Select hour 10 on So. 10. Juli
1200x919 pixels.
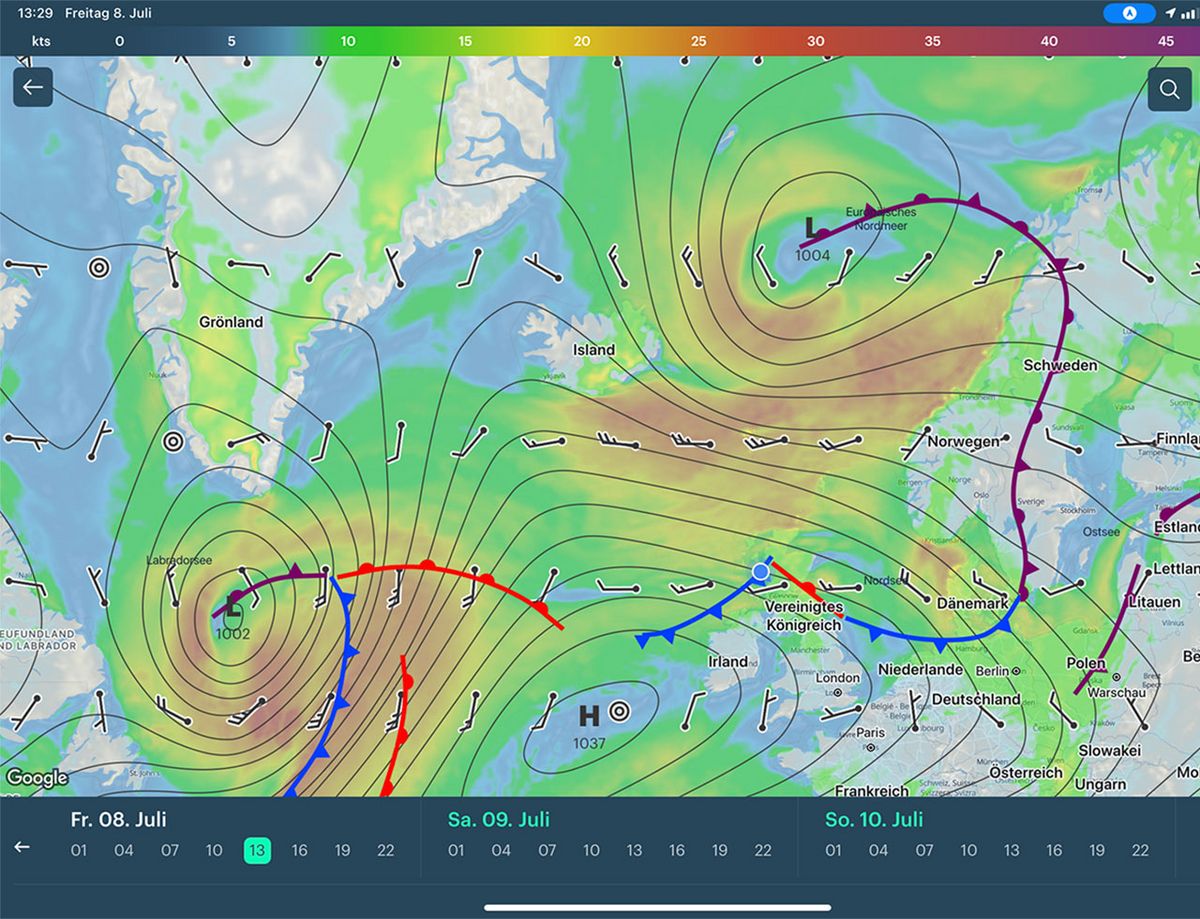969,850
